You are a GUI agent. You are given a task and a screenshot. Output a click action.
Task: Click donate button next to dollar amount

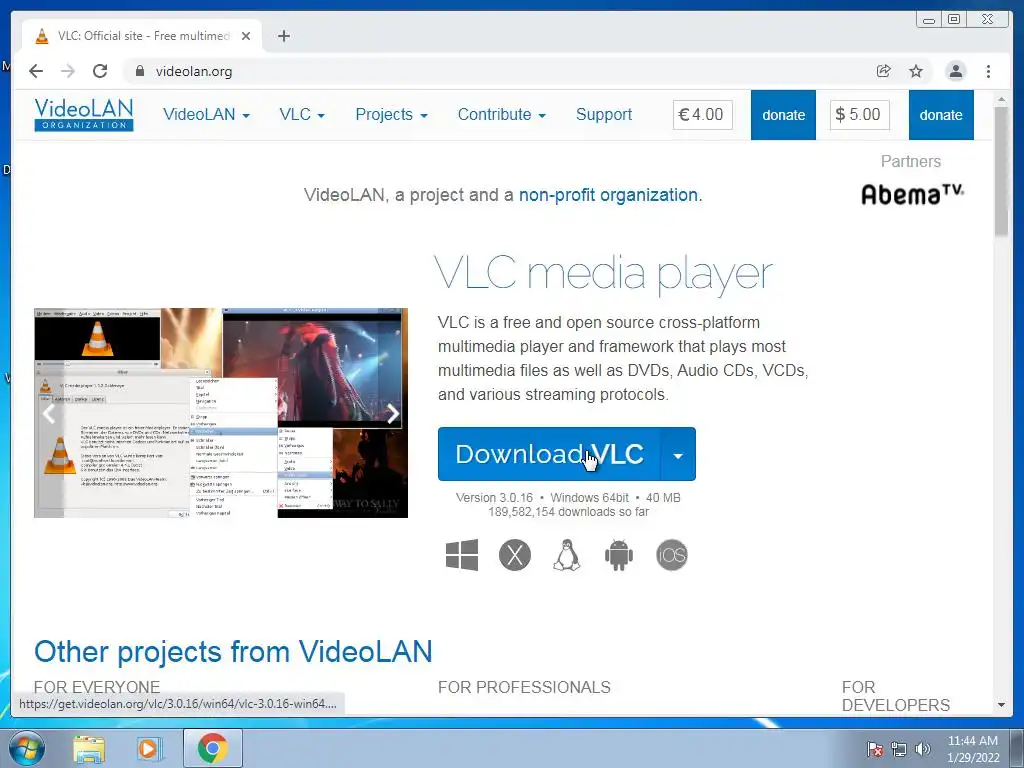(x=941, y=115)
